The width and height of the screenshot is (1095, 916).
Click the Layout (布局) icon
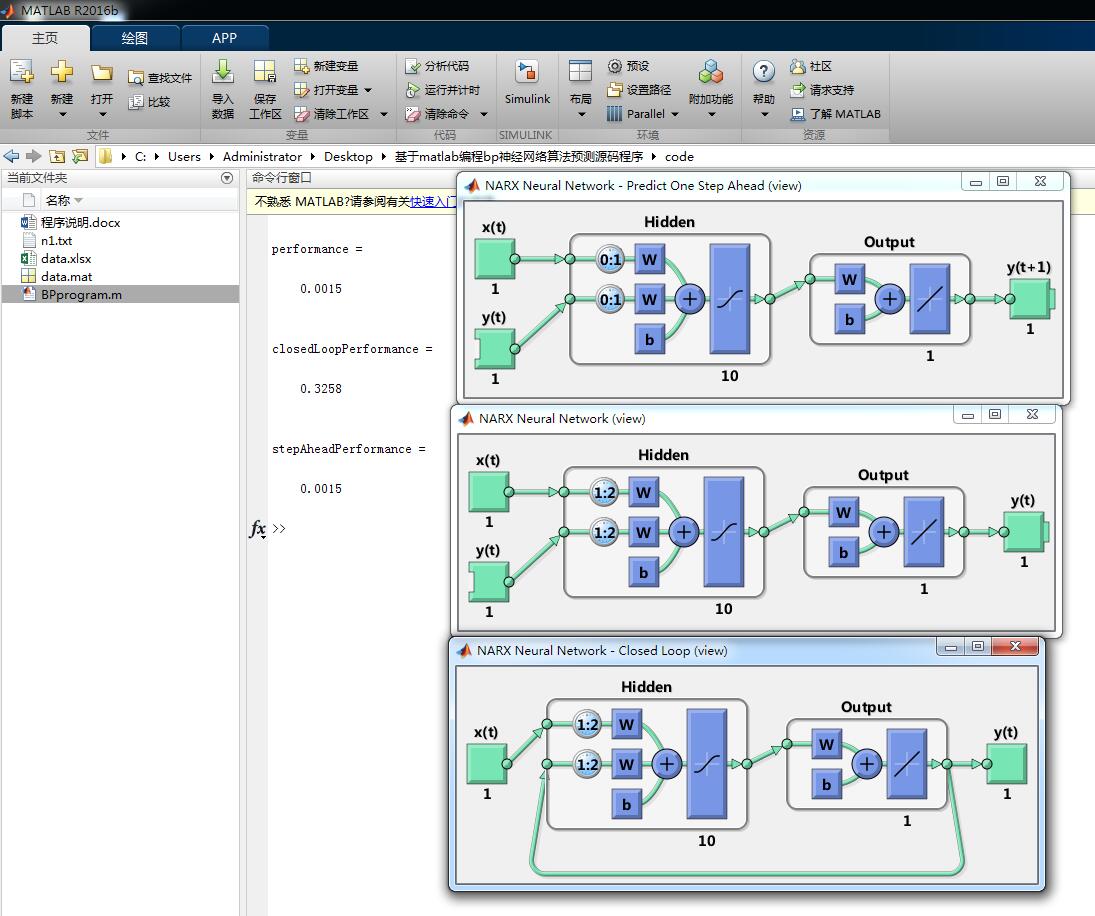click(580, 72)
